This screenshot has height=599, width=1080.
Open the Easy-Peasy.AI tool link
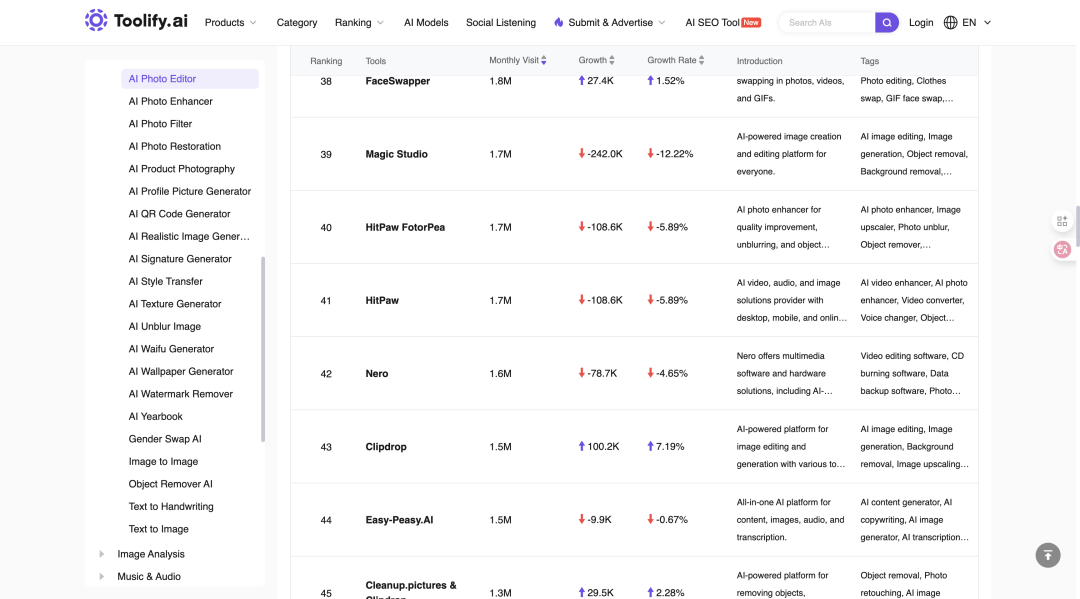coord(399,520)
